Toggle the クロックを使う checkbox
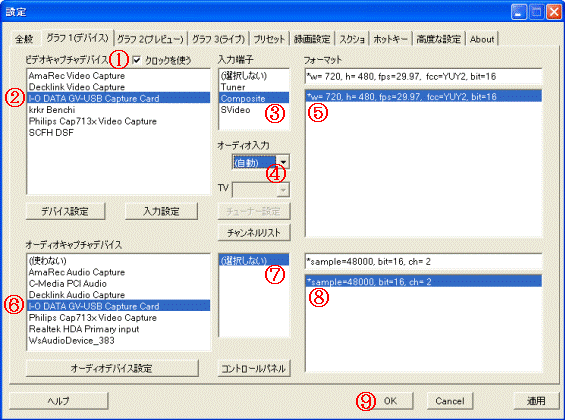This screenshot has width=565, height=420. (x=136, y=60)
